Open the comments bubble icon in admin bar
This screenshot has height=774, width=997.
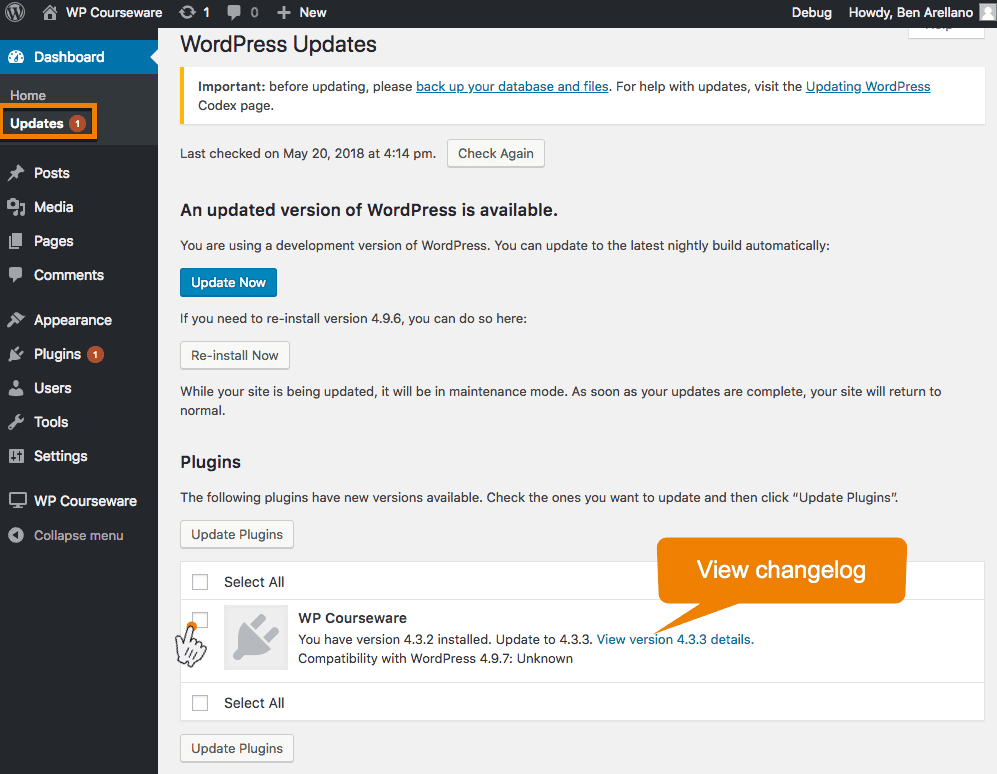point(234,12)
